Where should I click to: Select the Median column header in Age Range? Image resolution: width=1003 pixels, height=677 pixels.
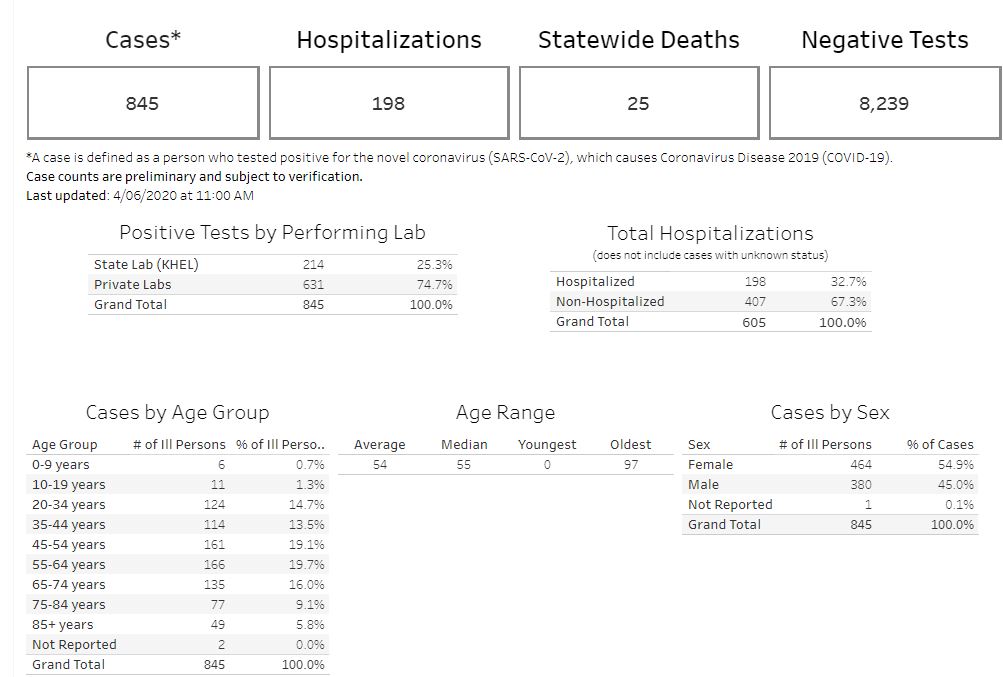(464, 445)
